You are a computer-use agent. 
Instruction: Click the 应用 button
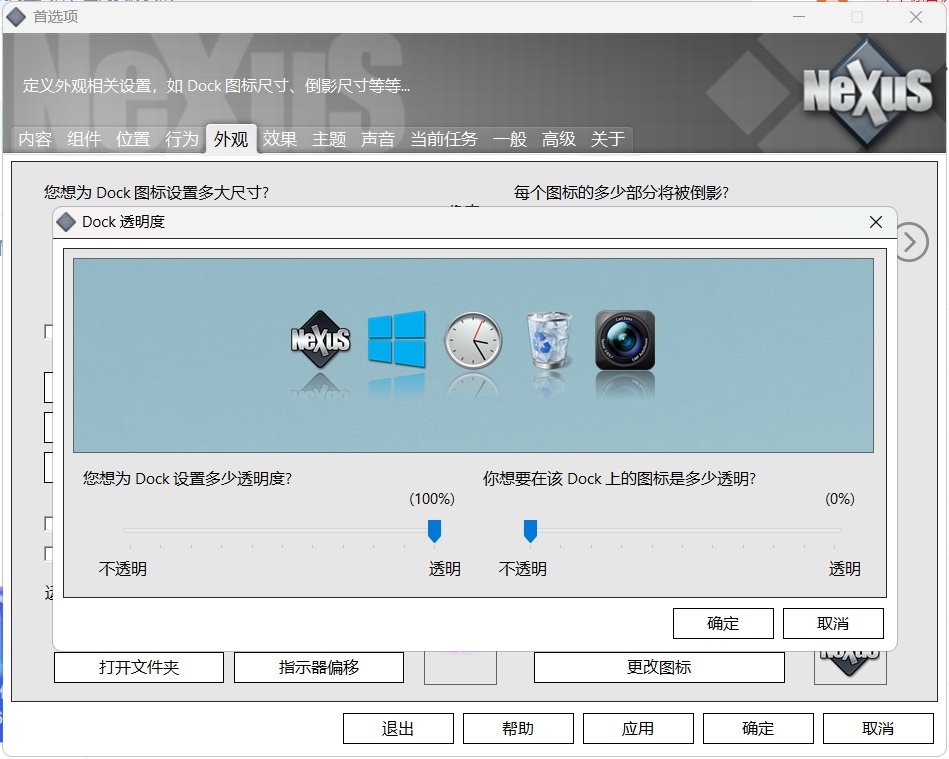click(638, 728)
